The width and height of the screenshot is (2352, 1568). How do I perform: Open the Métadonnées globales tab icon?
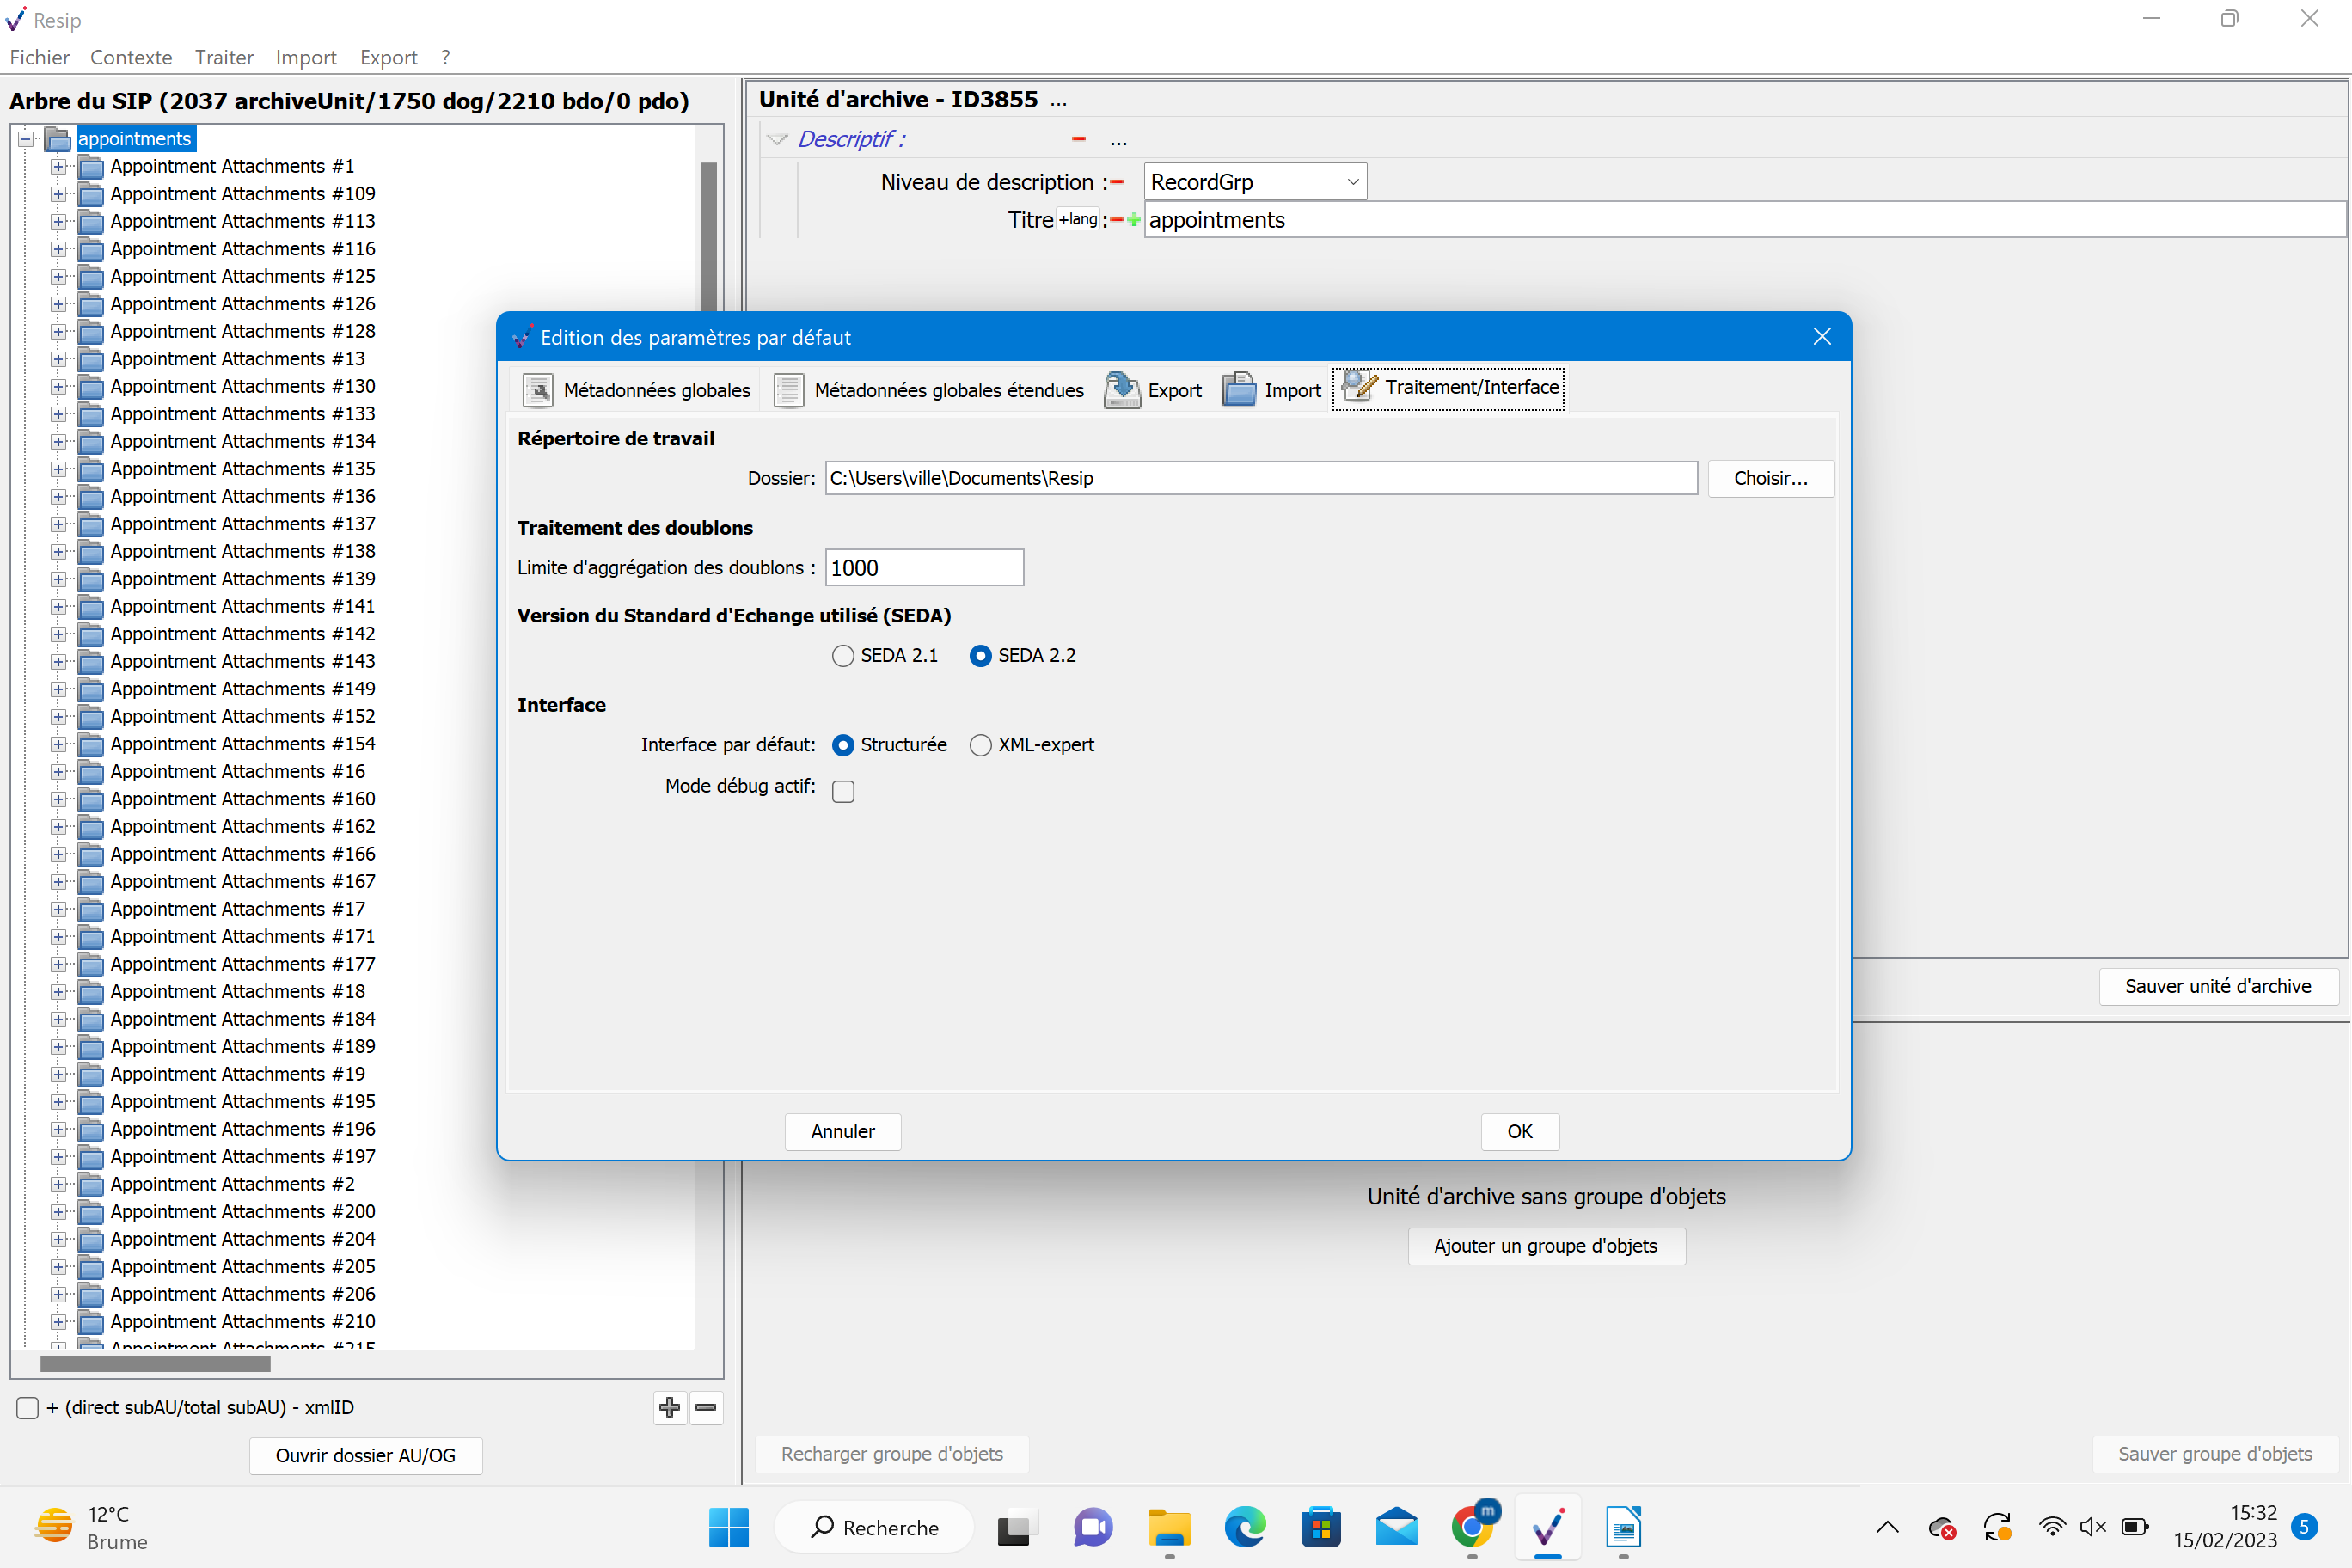[538, 390]
